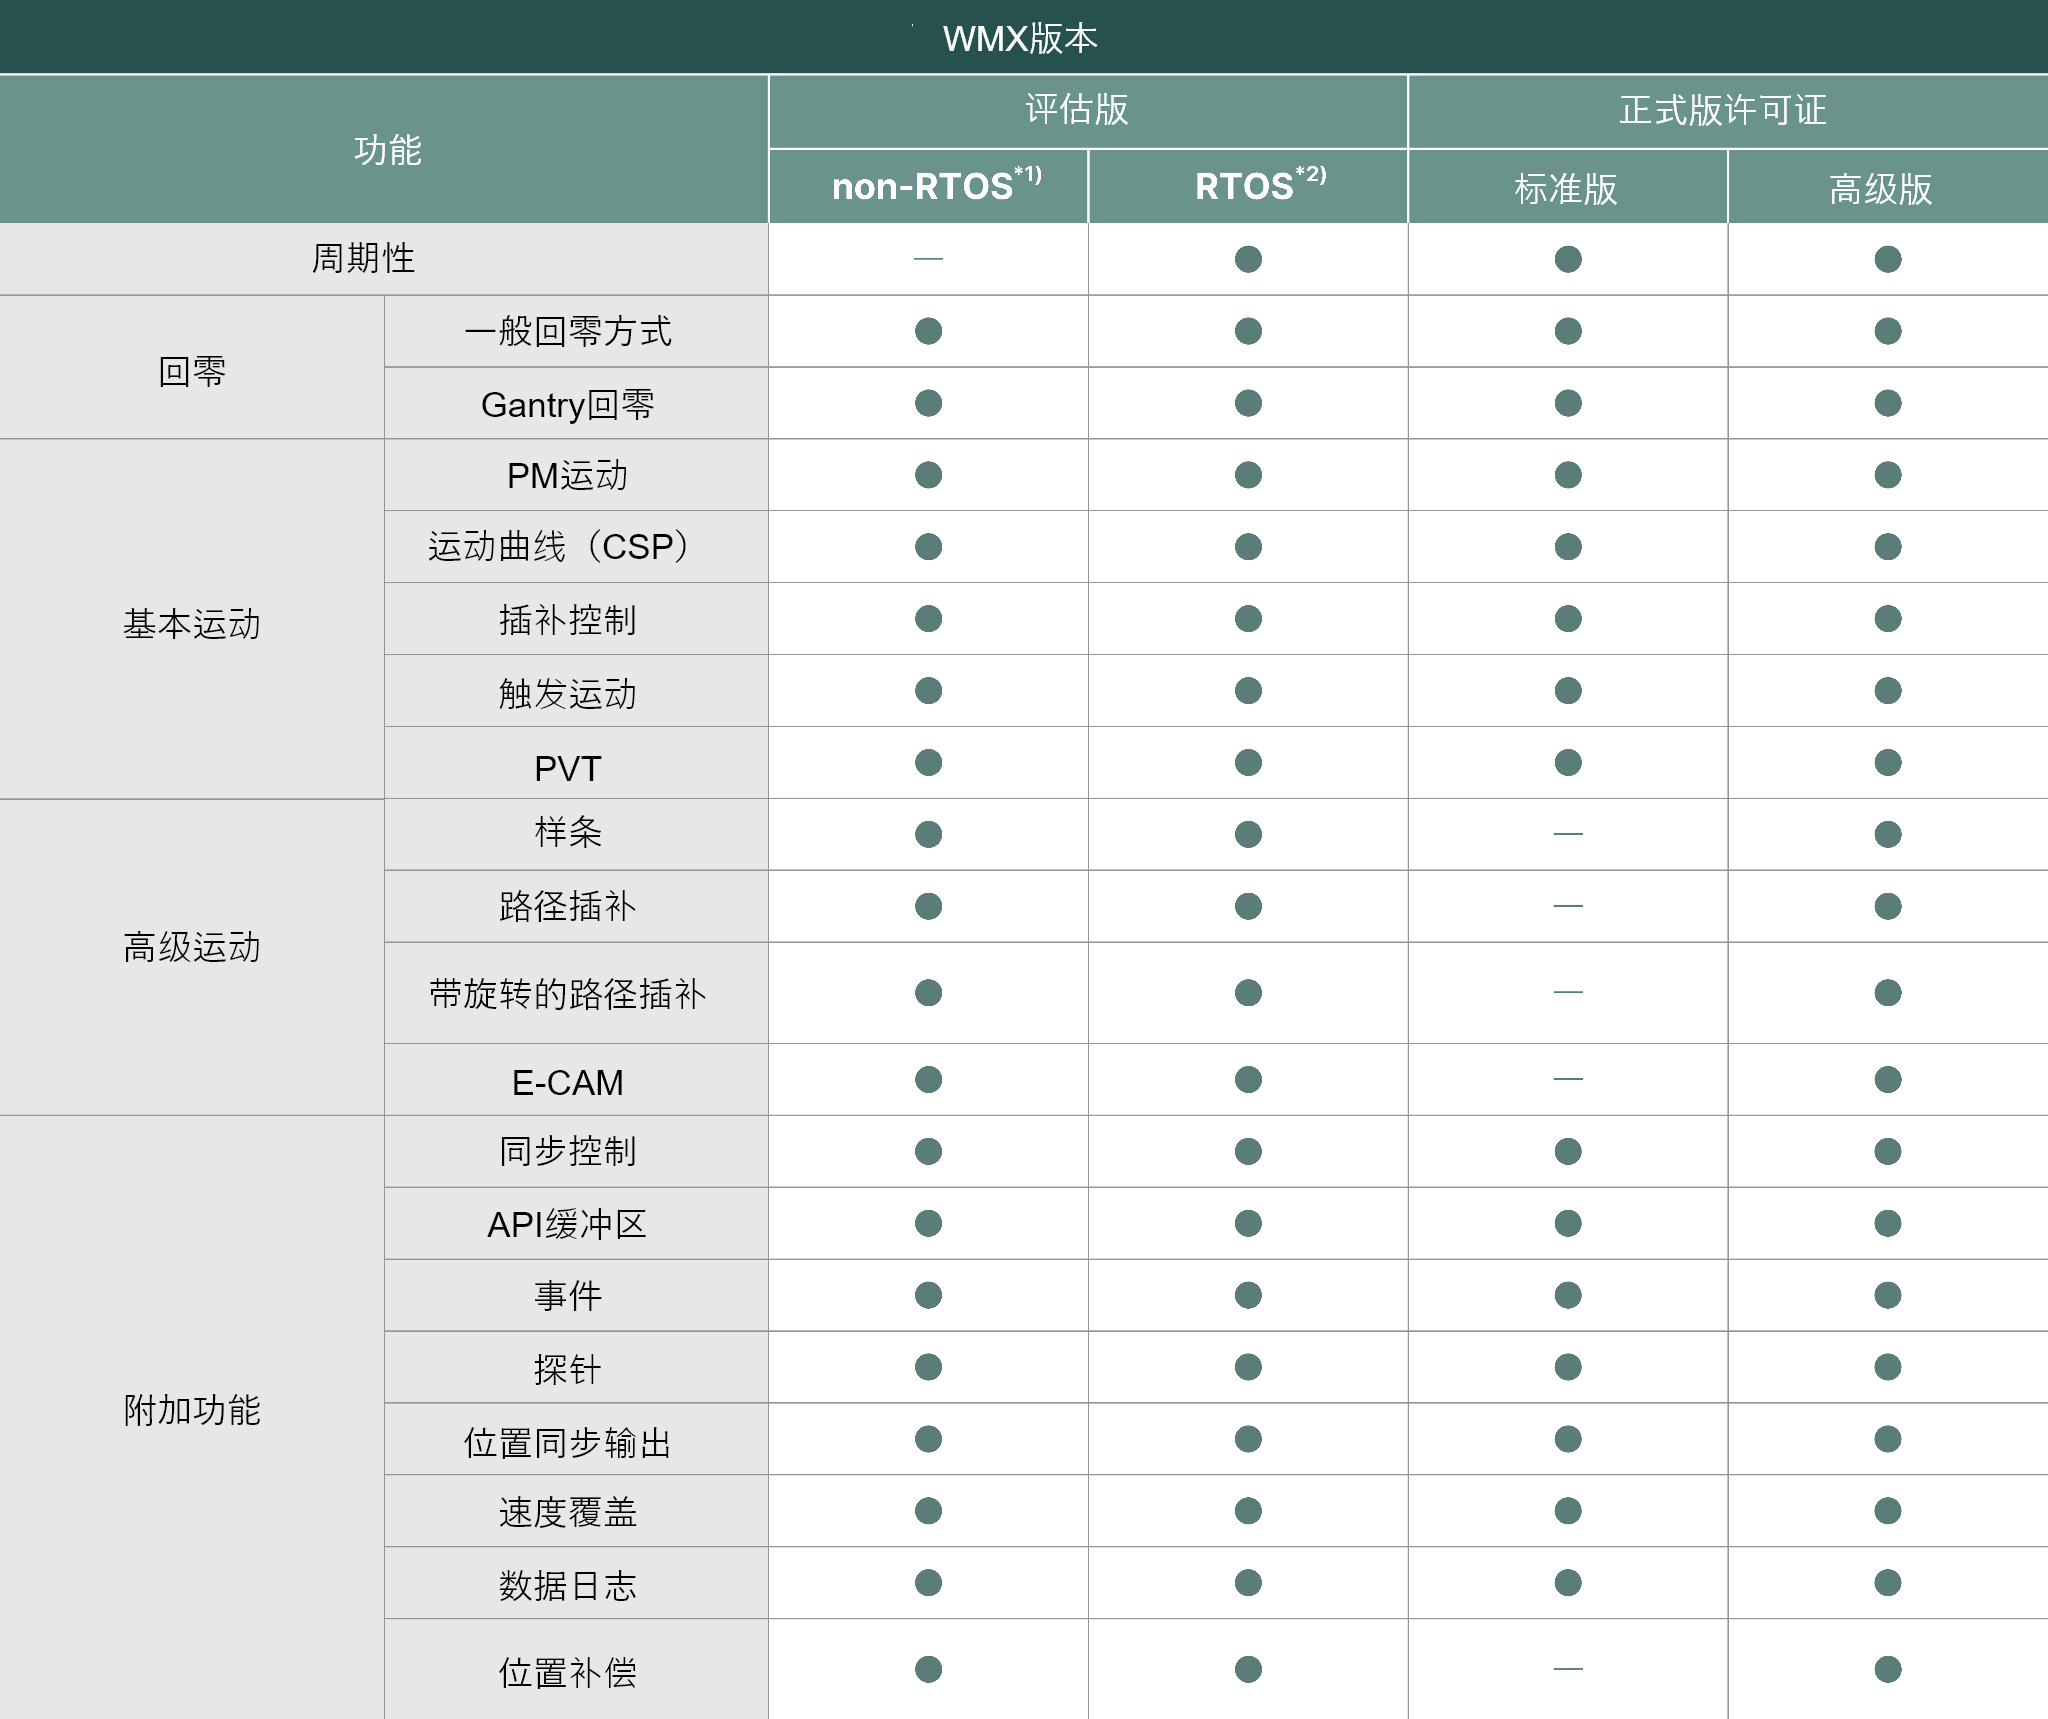The image size is (2048, 1719).
Task: Click the dash in E-CAM 标准版 cell
Action: (1568, 1080)
